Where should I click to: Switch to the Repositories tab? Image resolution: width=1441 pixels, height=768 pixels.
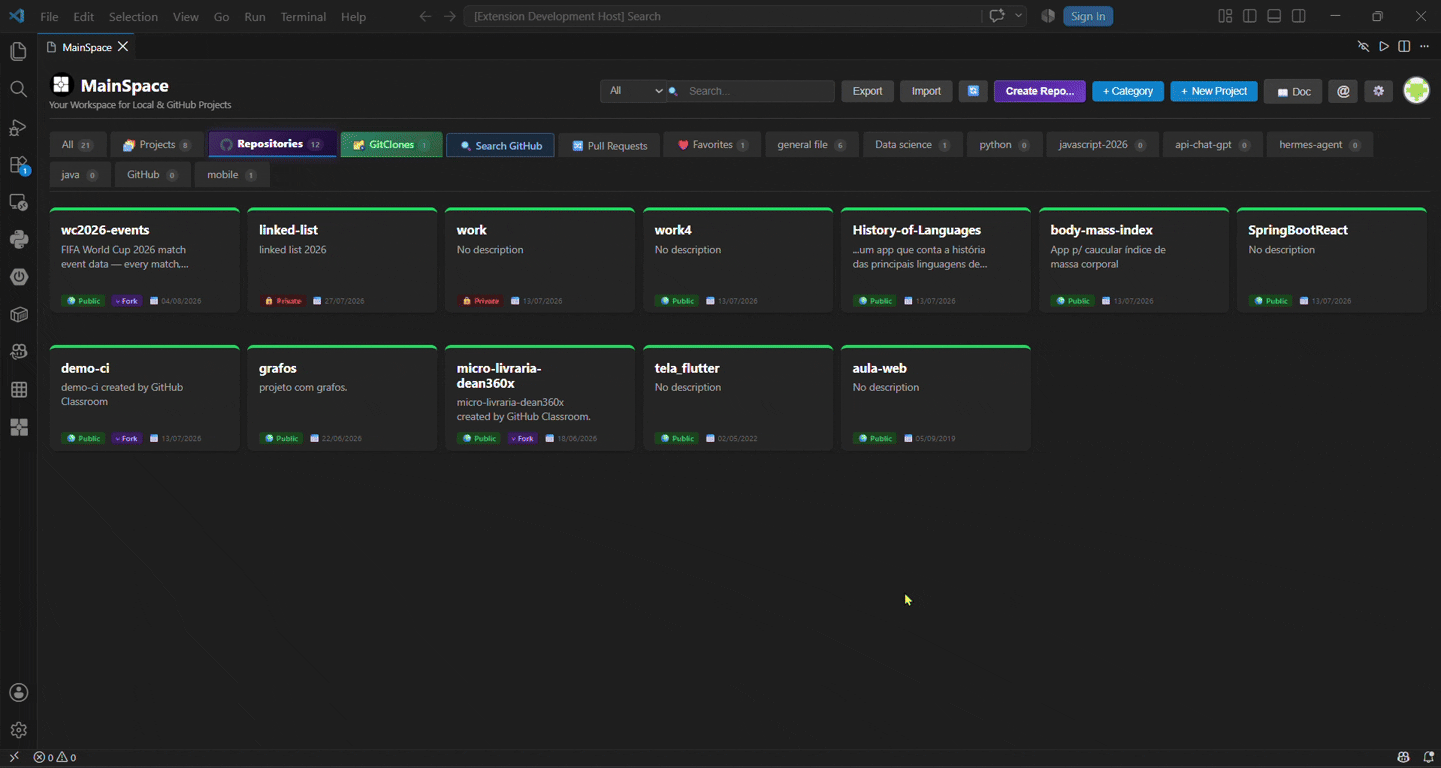pos(272,144)
